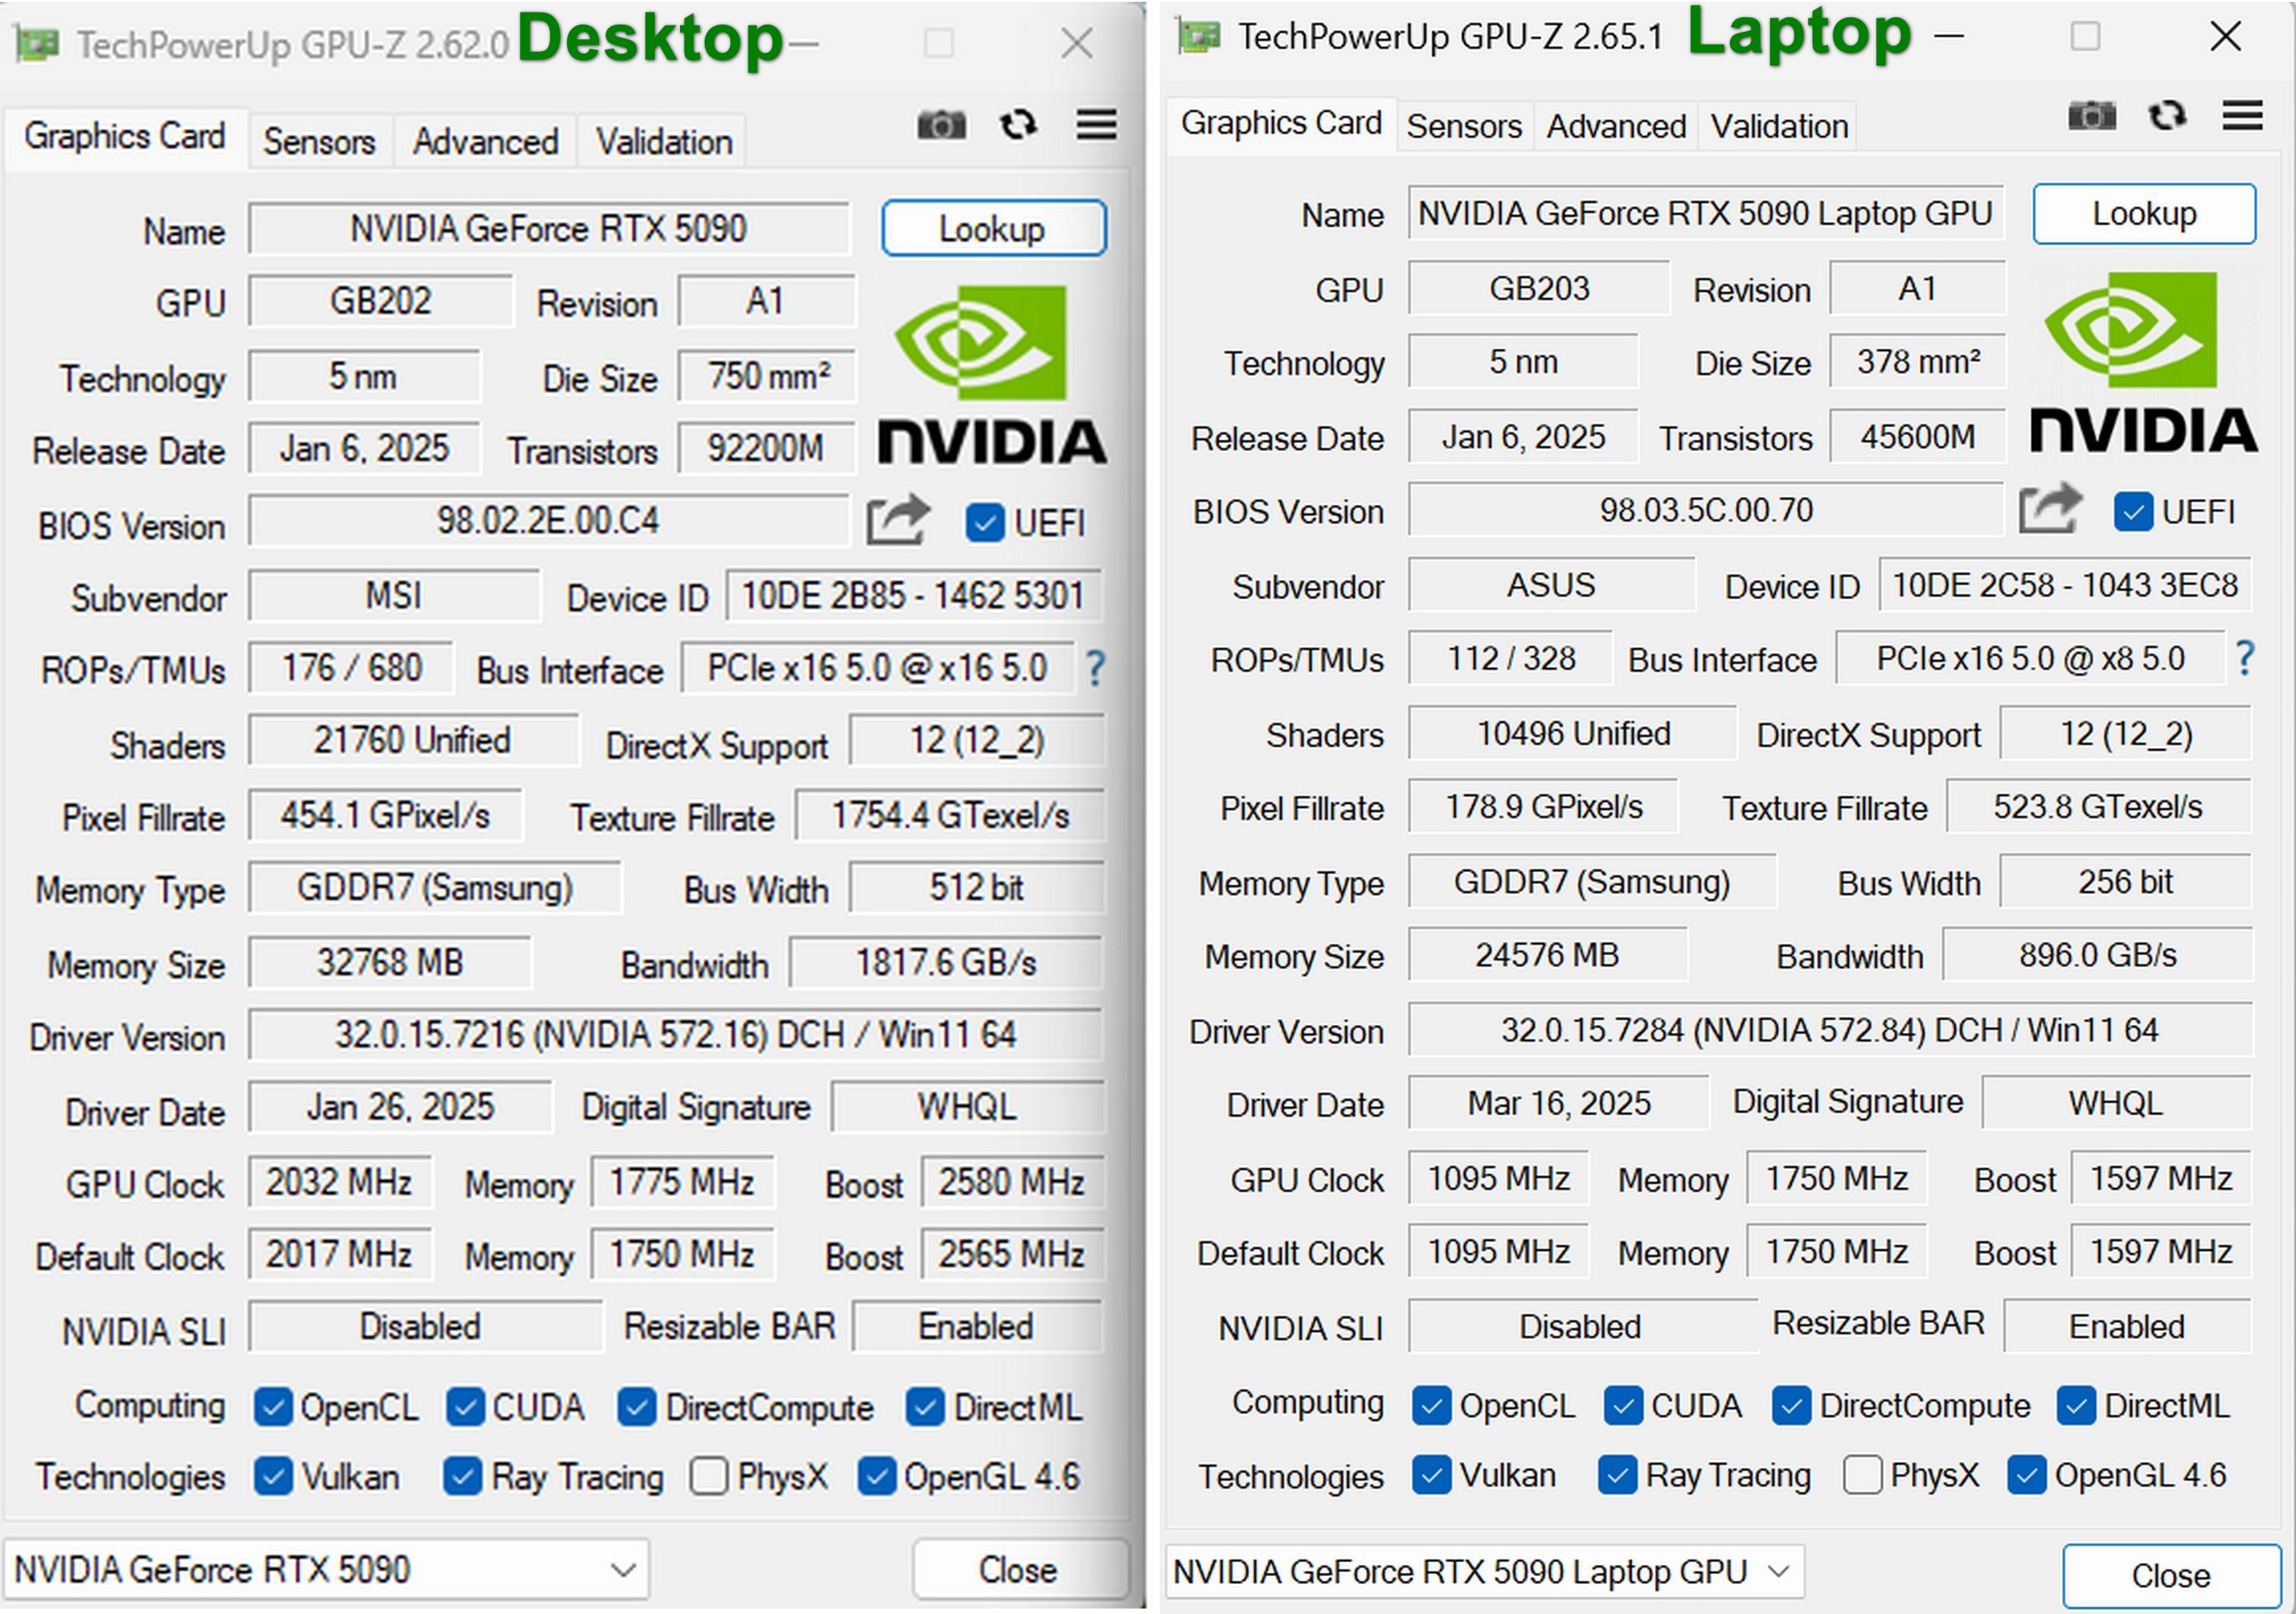The image size is (2296, 1614).
Task: Toggle Vulkan checkbox in Desktop window
Action: click(x=273, y=1476)
